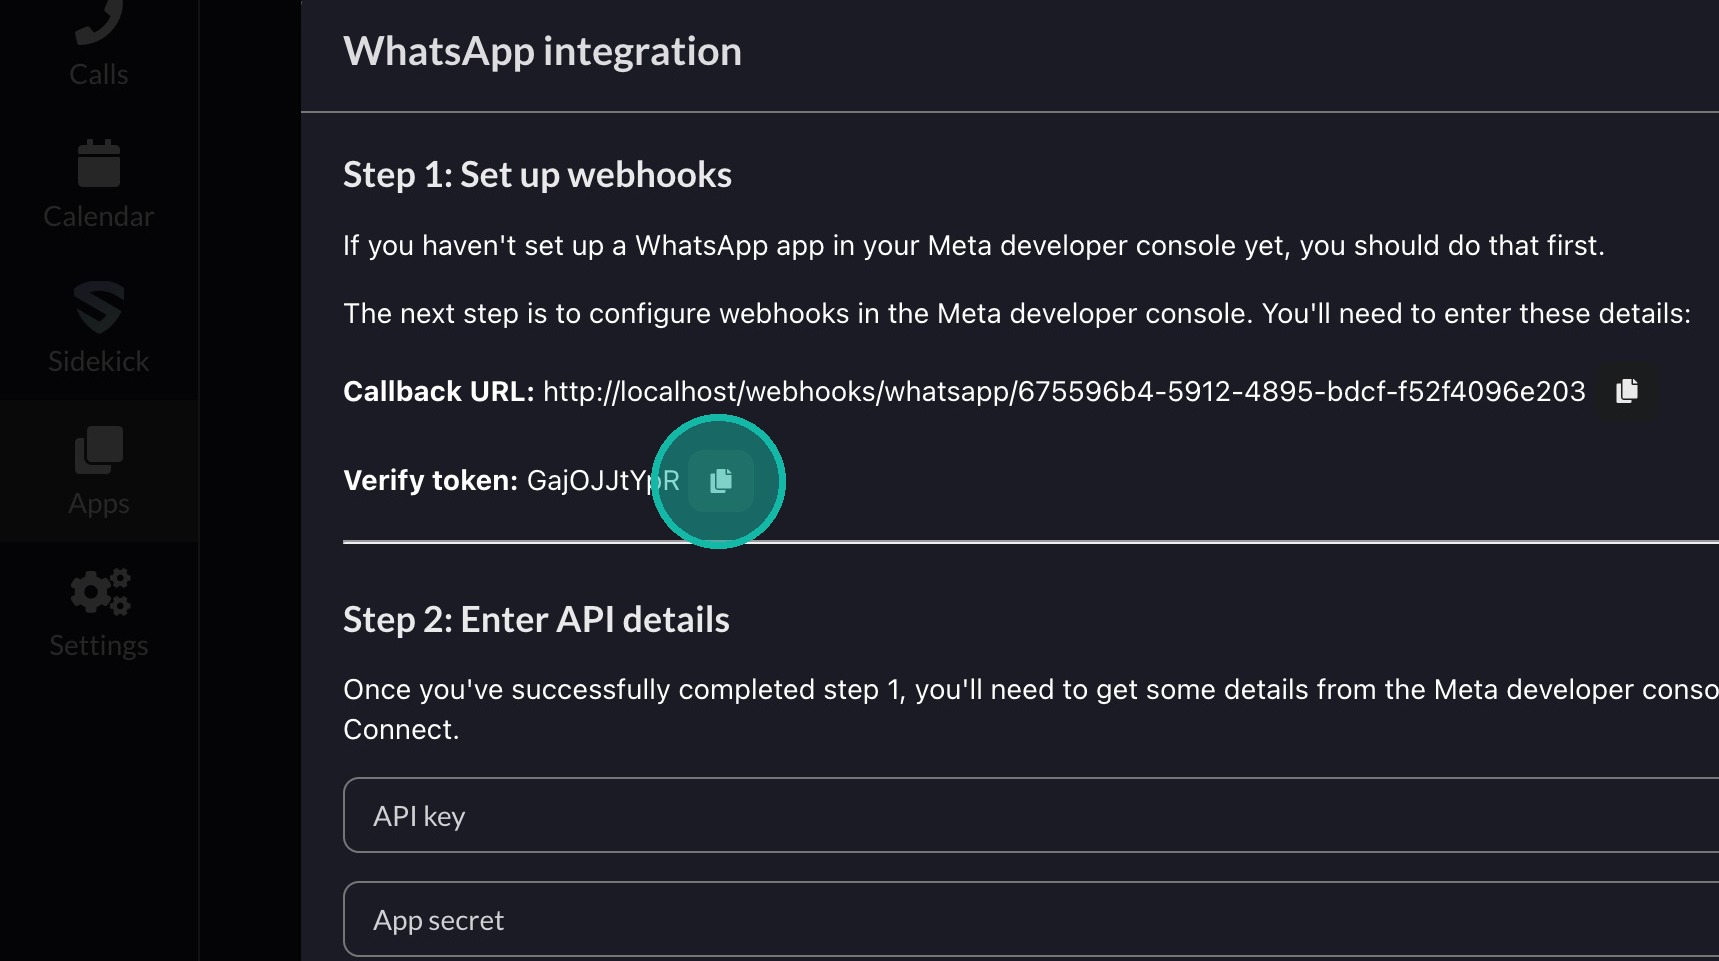
Task: Click the GajOJJtYpR verify token text
Action: 602,481
